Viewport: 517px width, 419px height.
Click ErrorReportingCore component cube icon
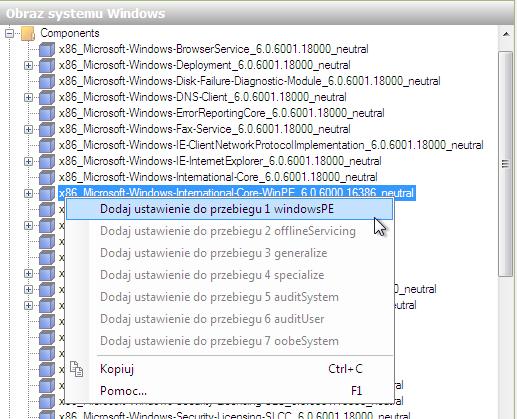click(x=47, y=113)
